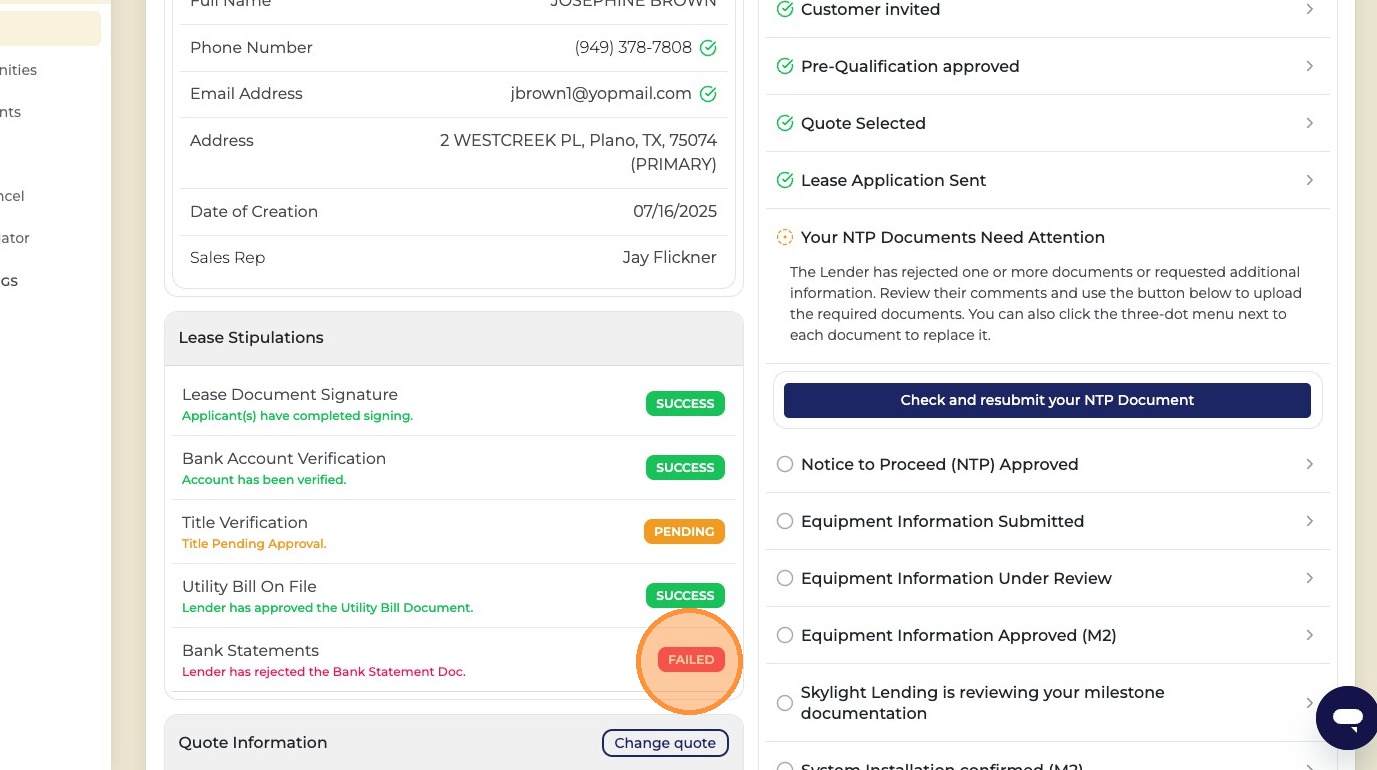Expand the Equipment Information Approved (M2) chevron
This screenshot has width=1377, height=770.
pyautogui.click(x=1310, y=635)
